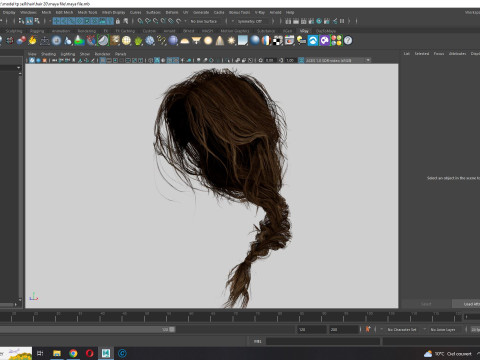Click Focus in the Attribute Editor menu

pos(439,53)
